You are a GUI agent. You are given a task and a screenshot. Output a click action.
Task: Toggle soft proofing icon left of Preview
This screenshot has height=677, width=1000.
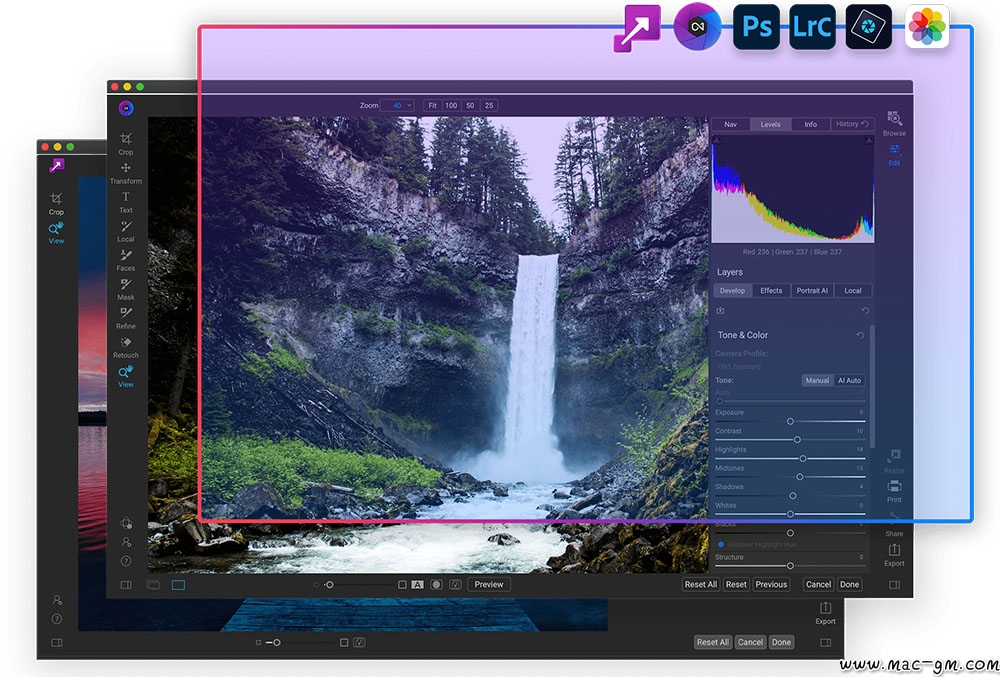coord(455,585)
